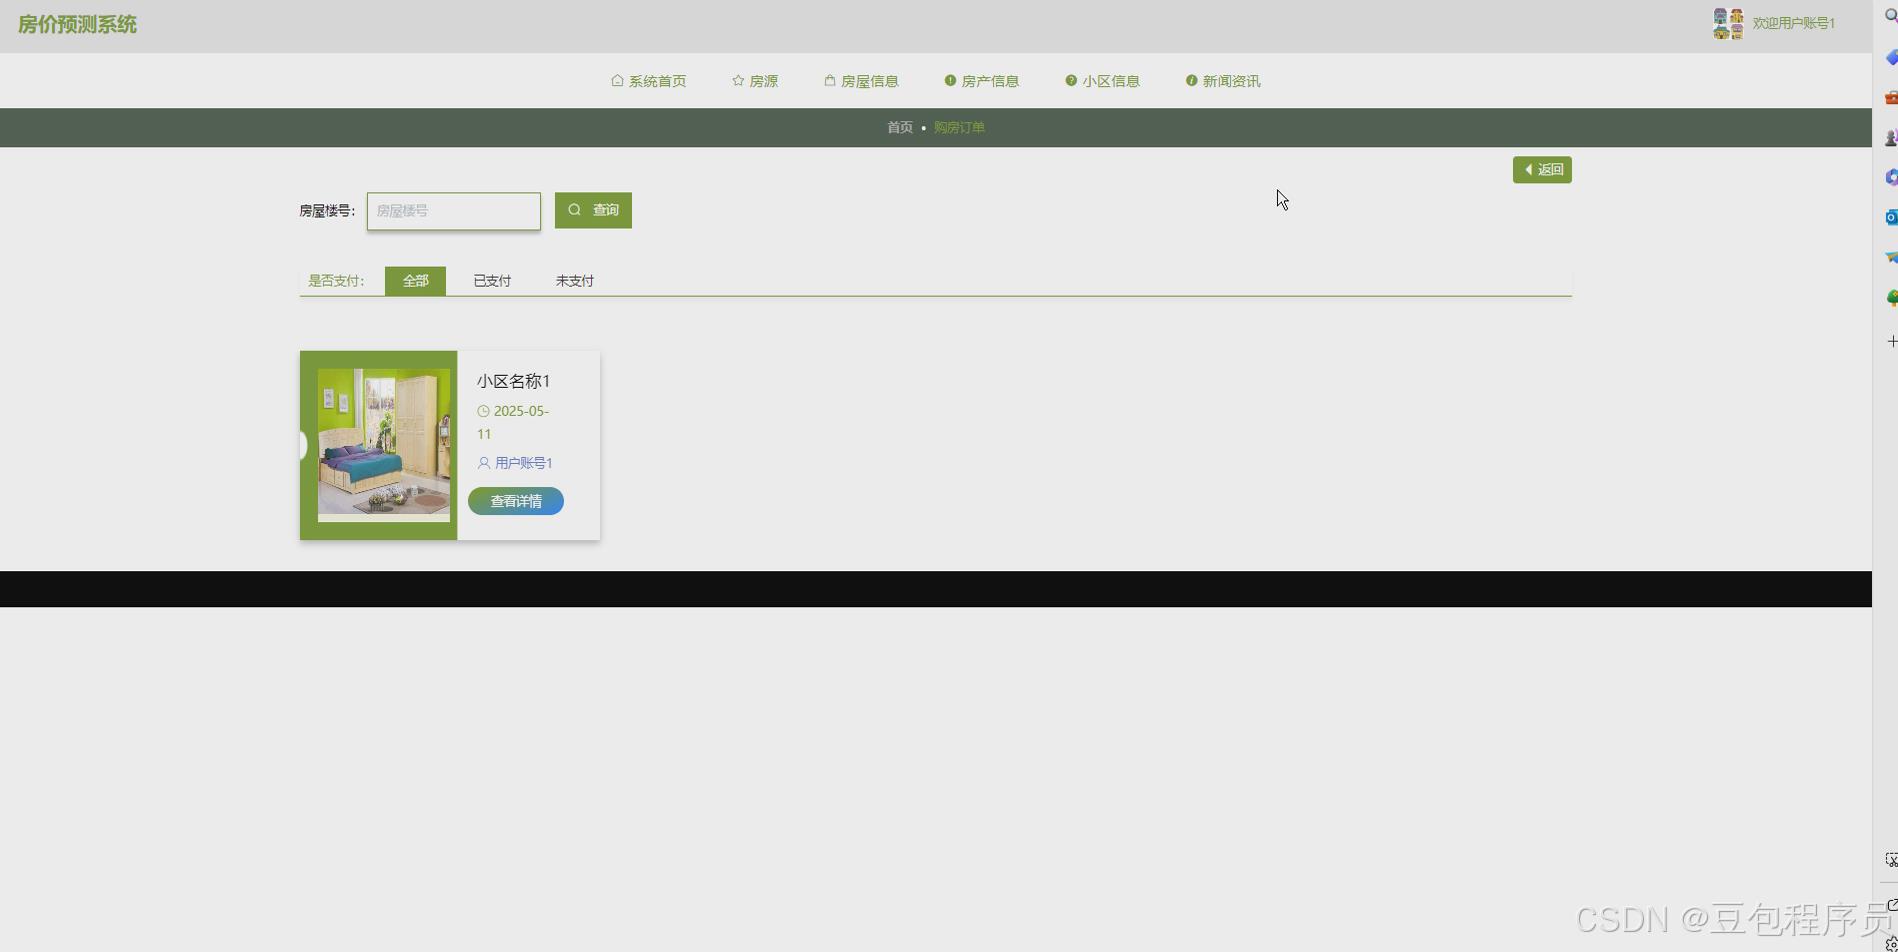Viewport: 1898px width, 952px height.
Task: Open the 房产信息 navigation item
Action: click(982, 81)
